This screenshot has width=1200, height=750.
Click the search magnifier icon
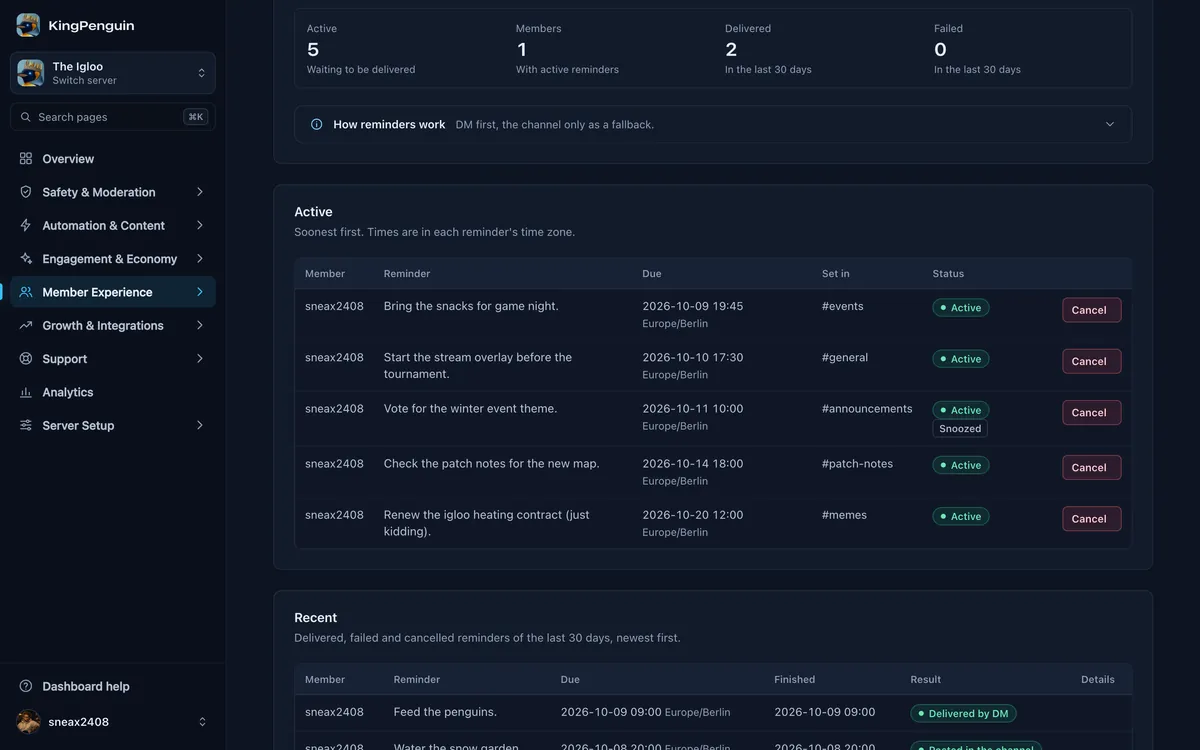26,117
